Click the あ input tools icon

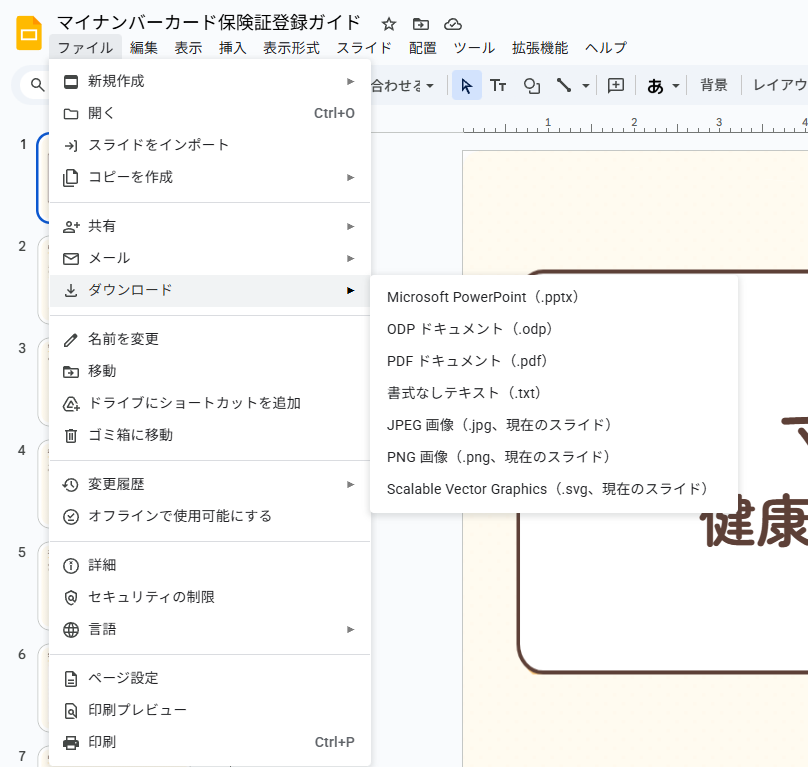coord(655,86)
